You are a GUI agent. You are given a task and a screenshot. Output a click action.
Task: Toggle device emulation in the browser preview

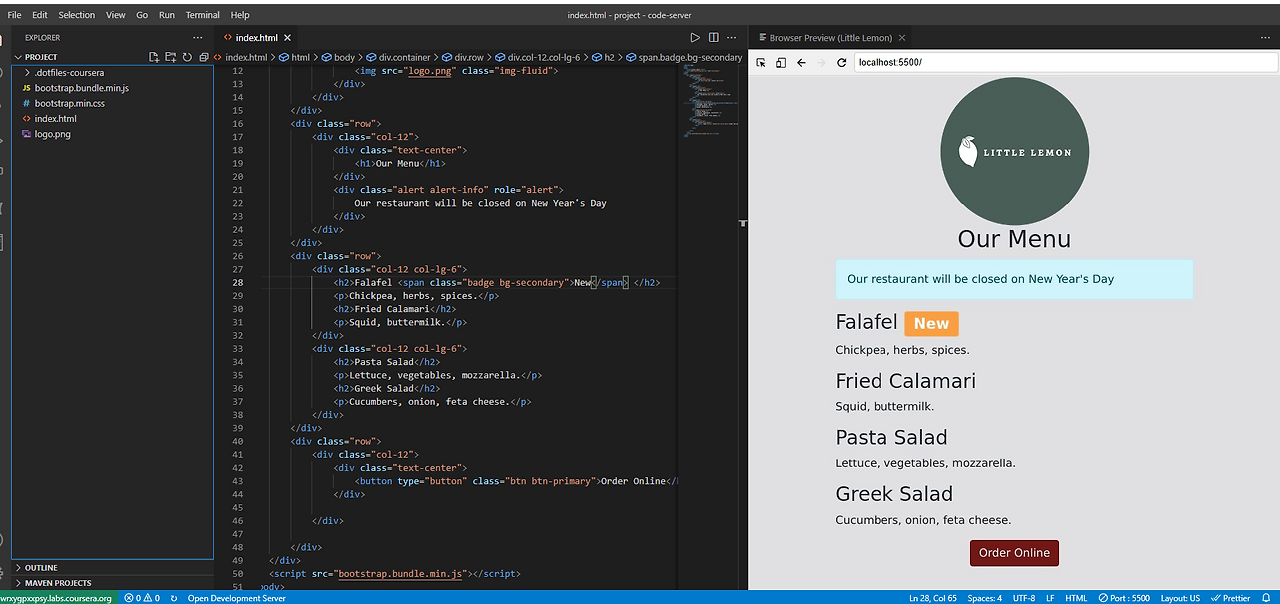pos(781,62)
